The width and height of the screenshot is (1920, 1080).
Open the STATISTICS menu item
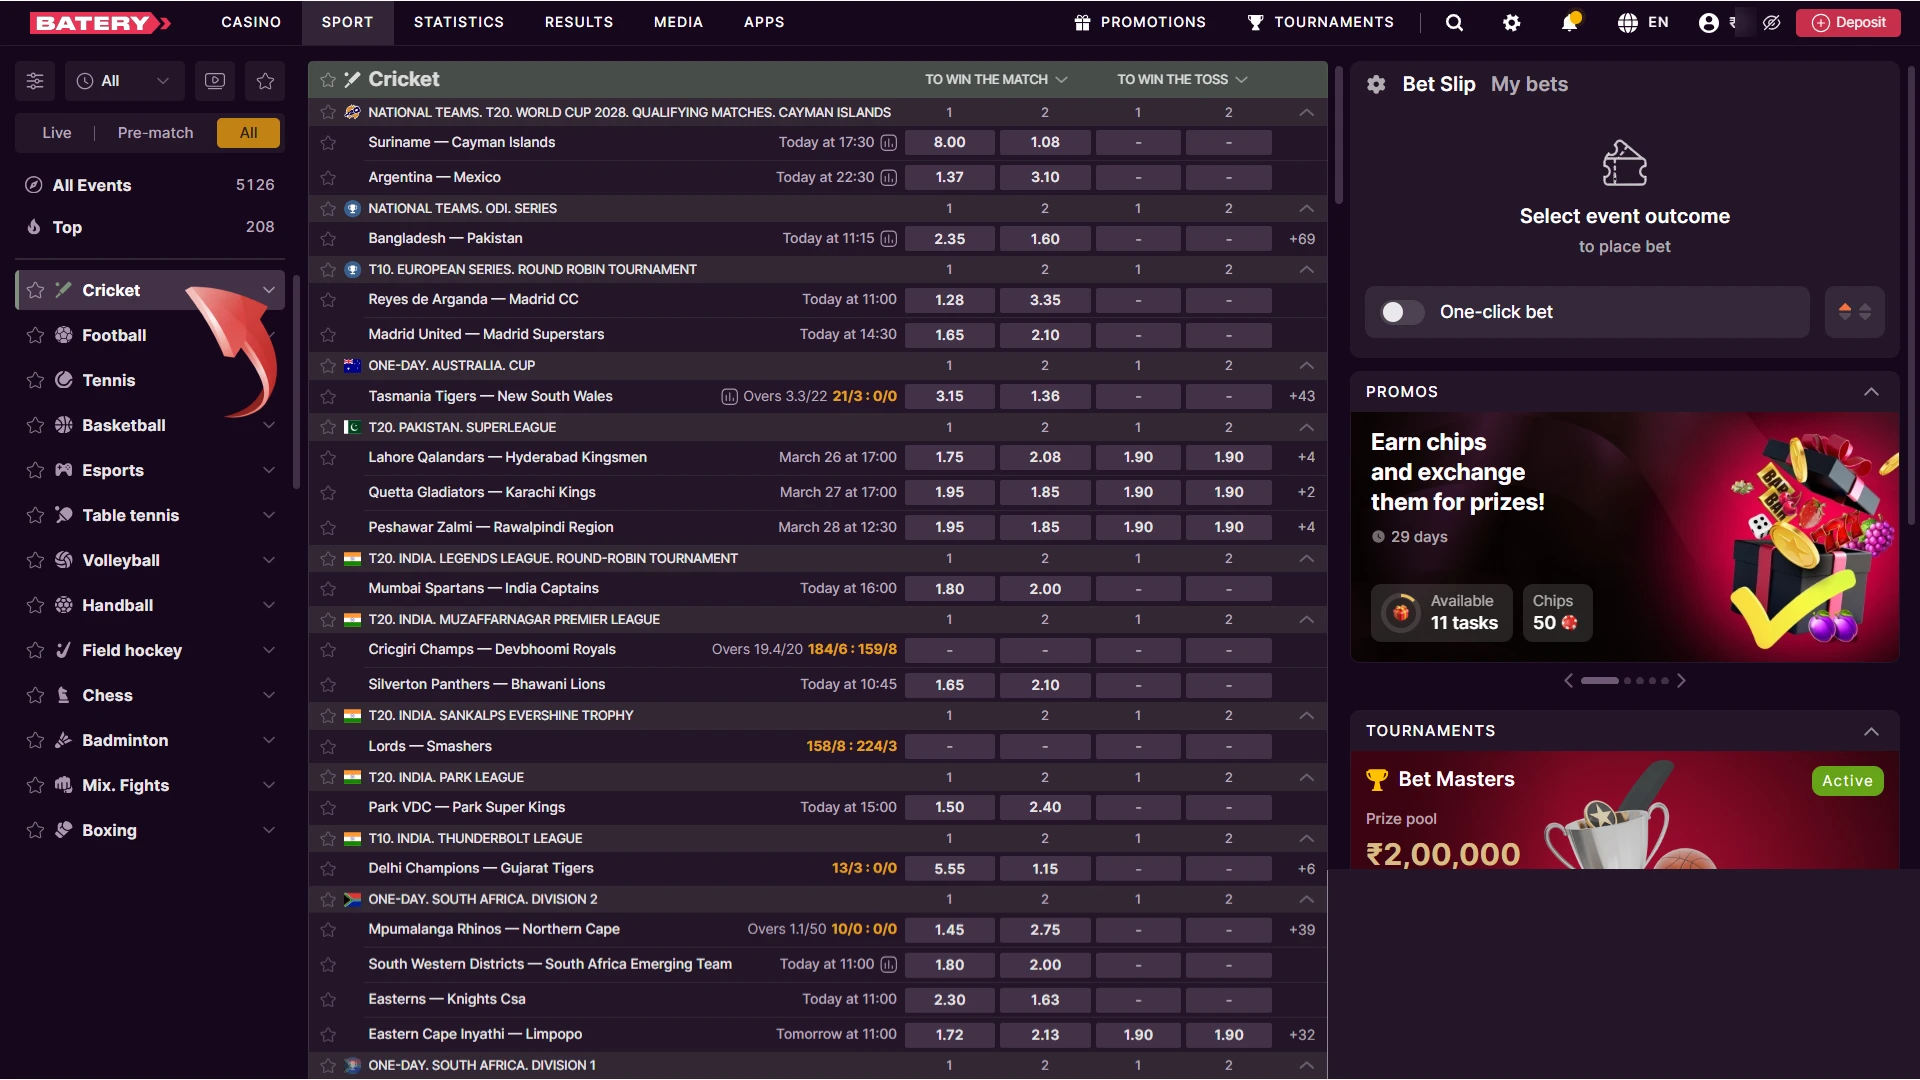(x=459, y=22)
